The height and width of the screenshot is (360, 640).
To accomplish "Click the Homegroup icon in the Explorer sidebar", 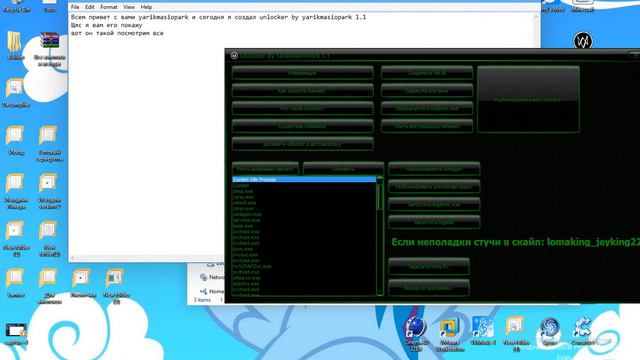I will click(x=203, y=291).
